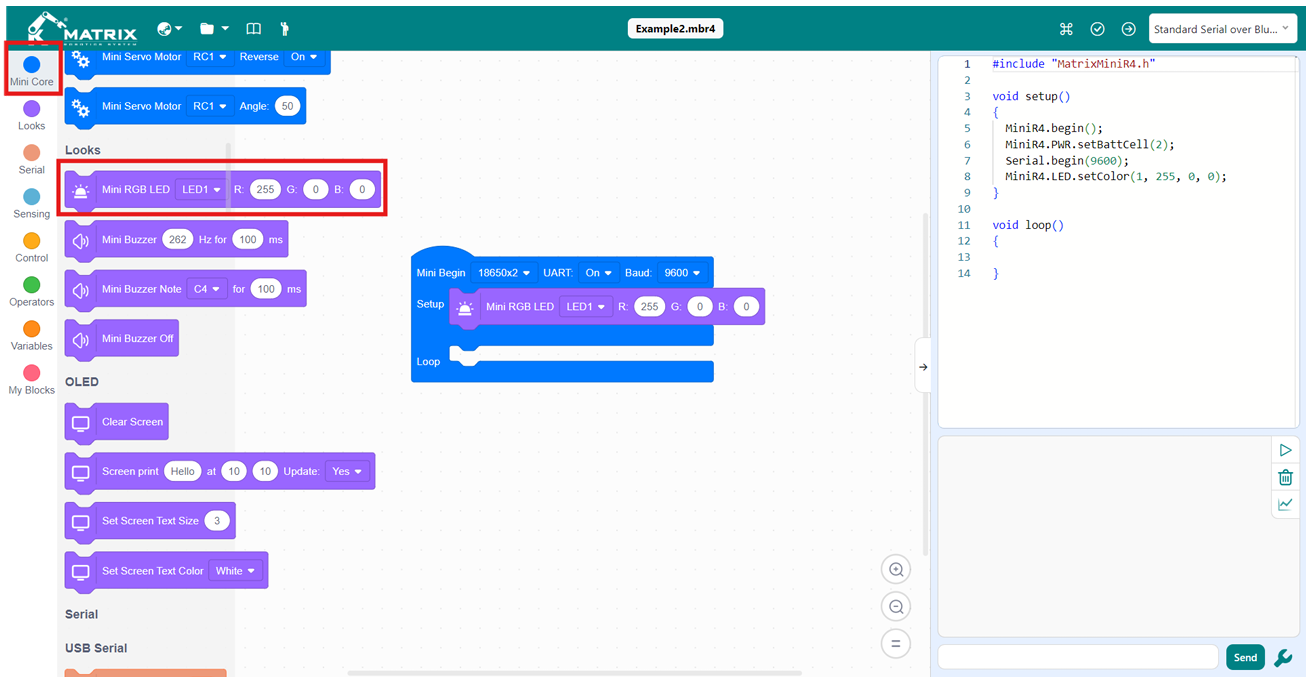This screenshot has height=691, width=1310.
Task: Open RC1 dropdown on Servo Angle block
Action: pos(210,106)
